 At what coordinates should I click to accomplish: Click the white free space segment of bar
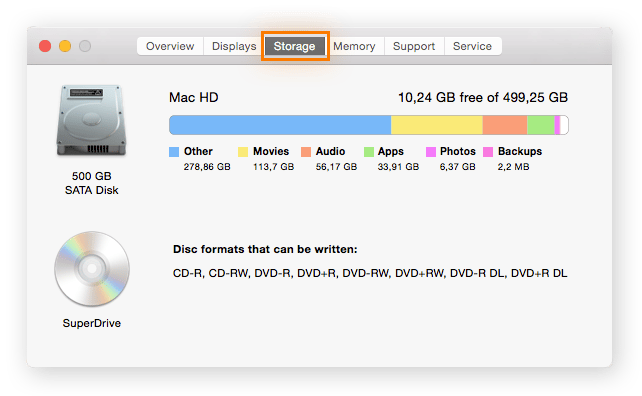(564, 125)
